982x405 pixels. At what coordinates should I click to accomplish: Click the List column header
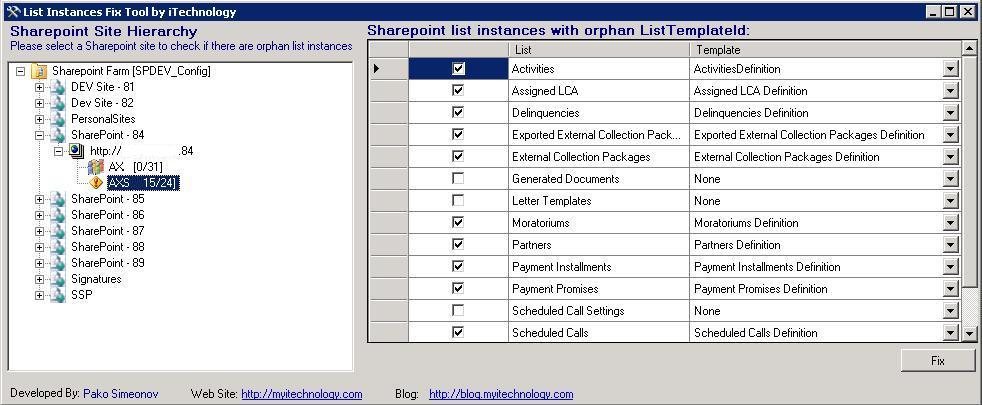click(x=599, y=49)
